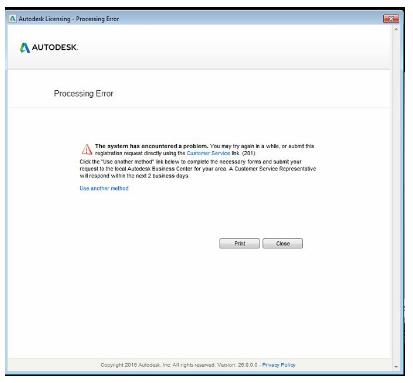The image size is (413, 383).
Task: Click the Print button
Action: click(239, 243)
